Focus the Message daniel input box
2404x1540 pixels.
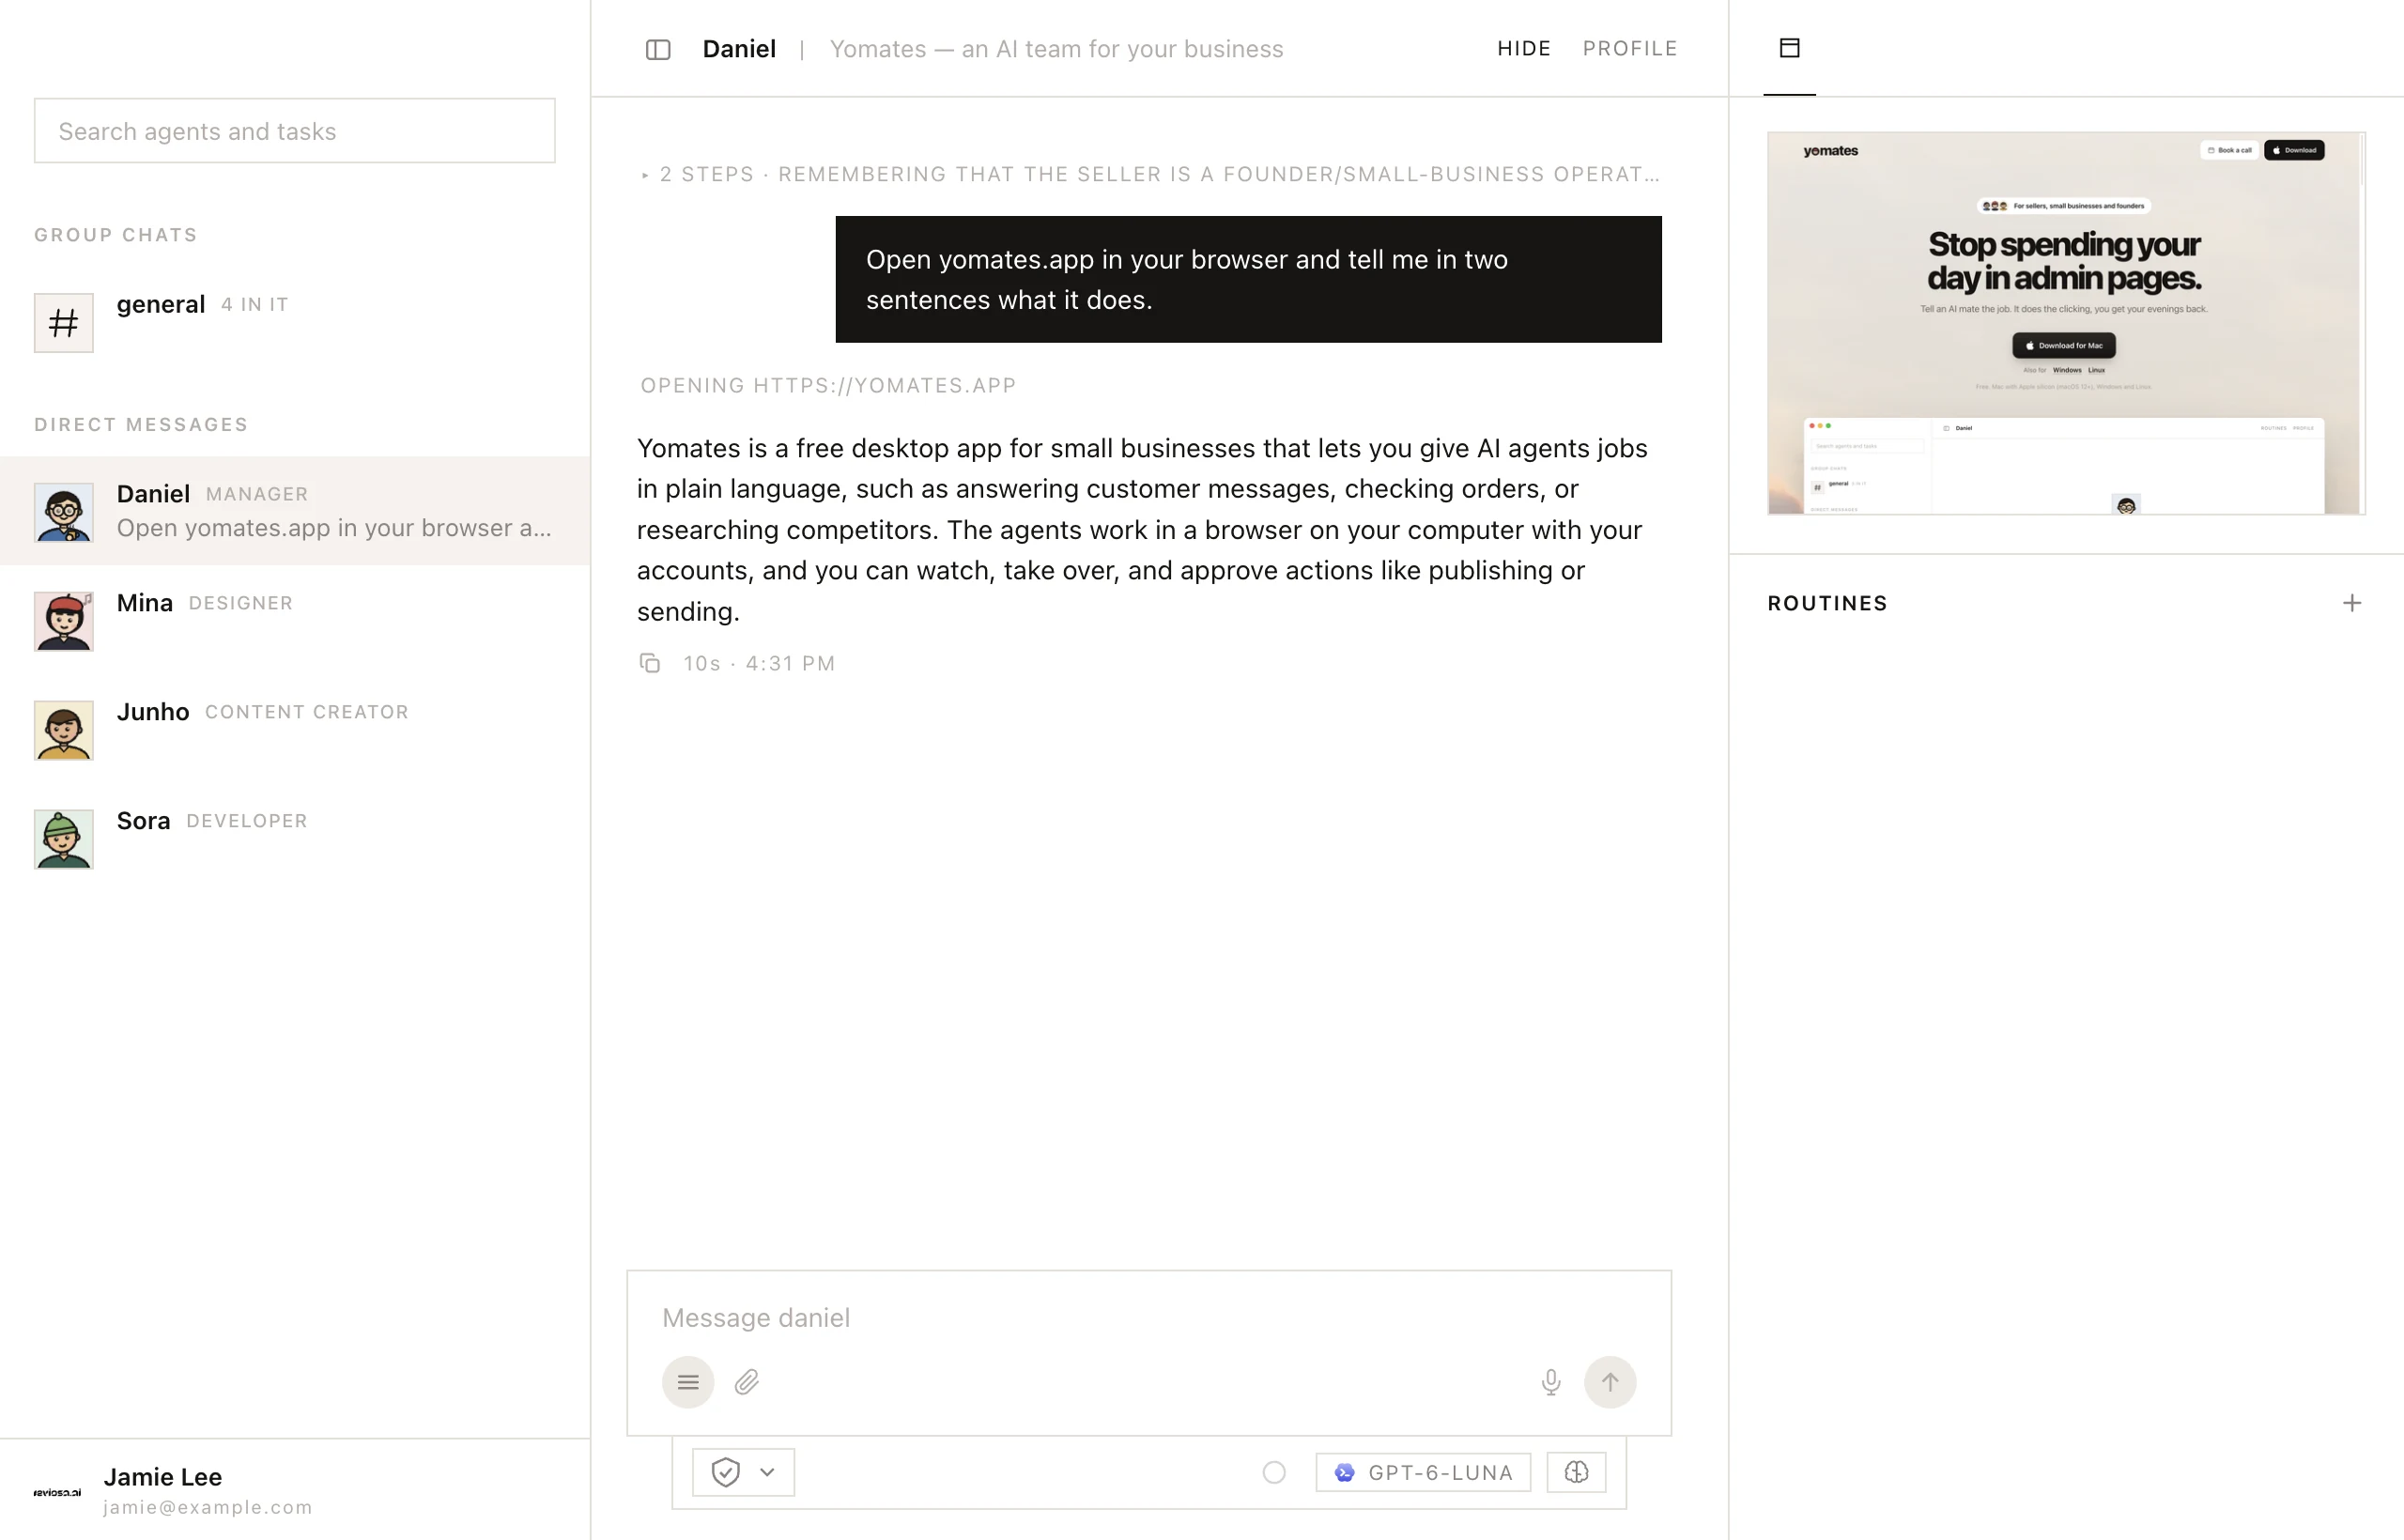click(x=1149, y=1318)
